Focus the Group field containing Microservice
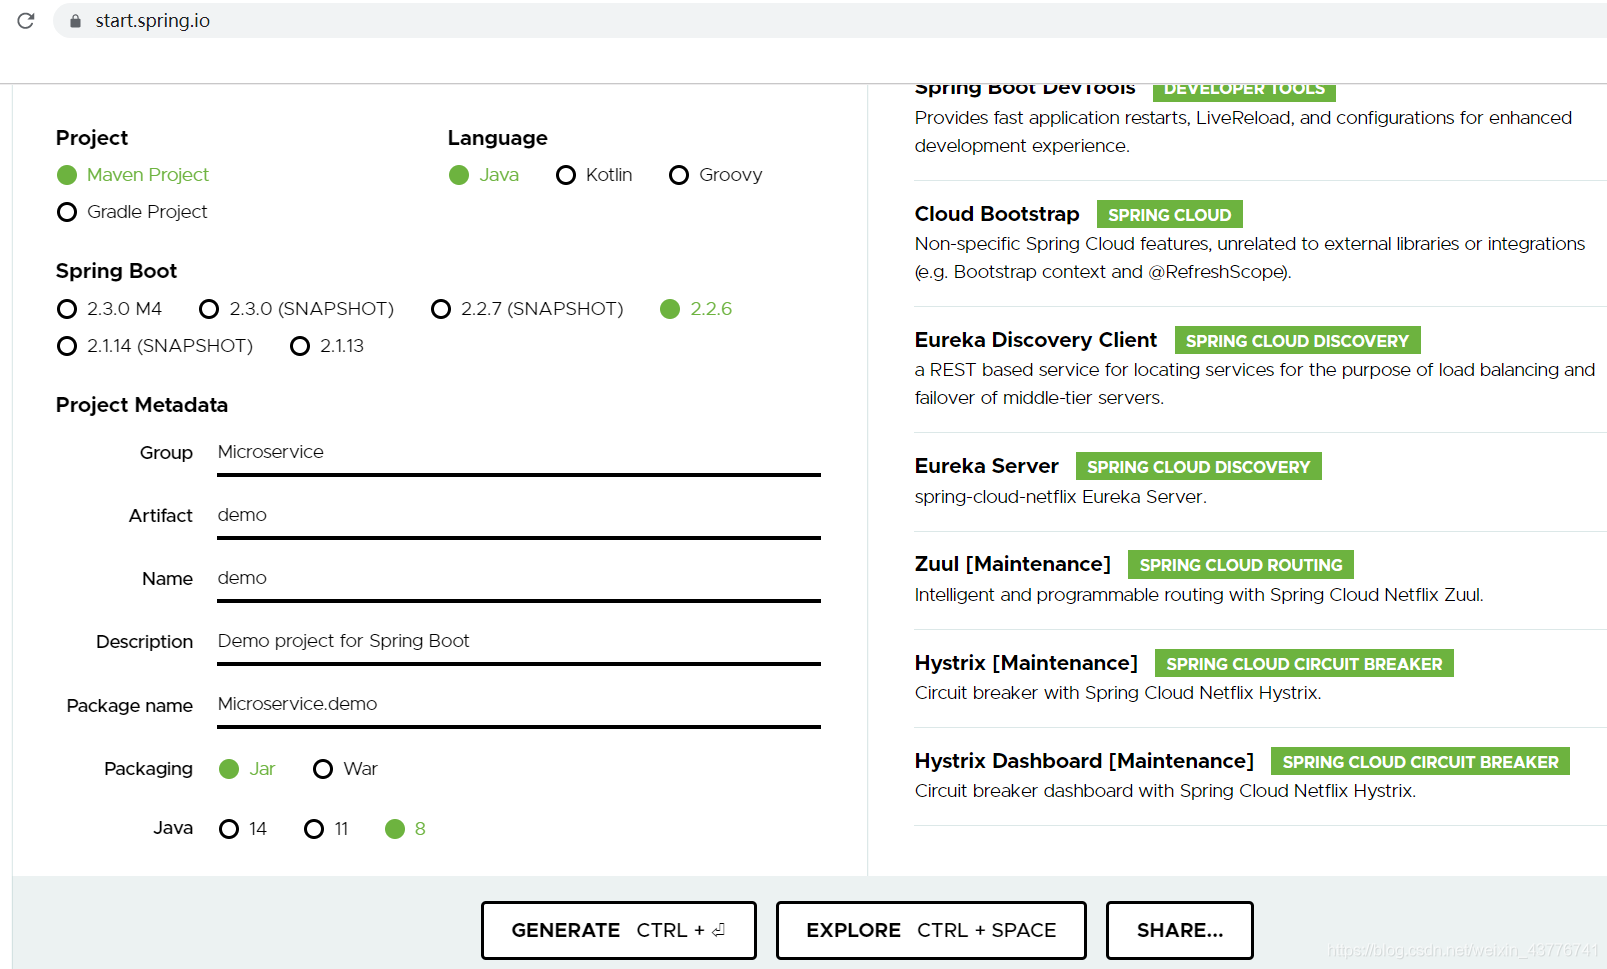Image resolution: width=1607 pixels, height=969 pixels. (519, 453)
